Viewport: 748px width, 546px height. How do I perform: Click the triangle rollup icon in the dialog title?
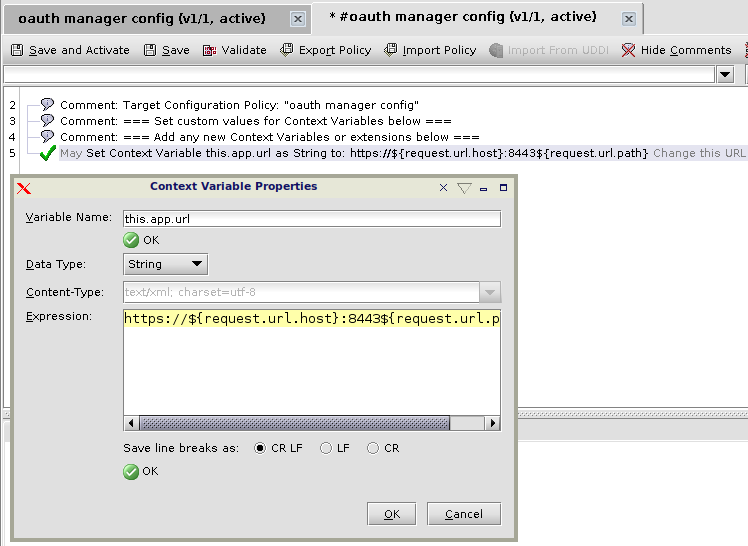(464, 188)
